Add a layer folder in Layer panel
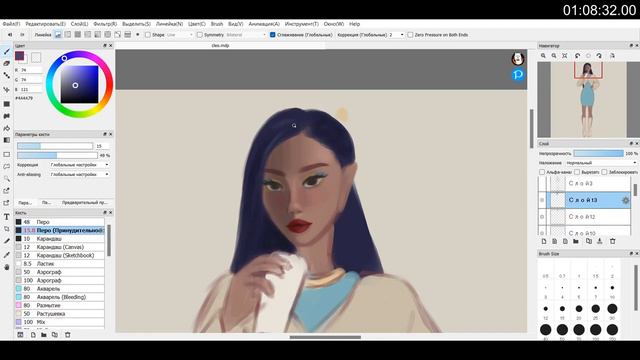This screenshot has width=640, height=360. point(576,241)
